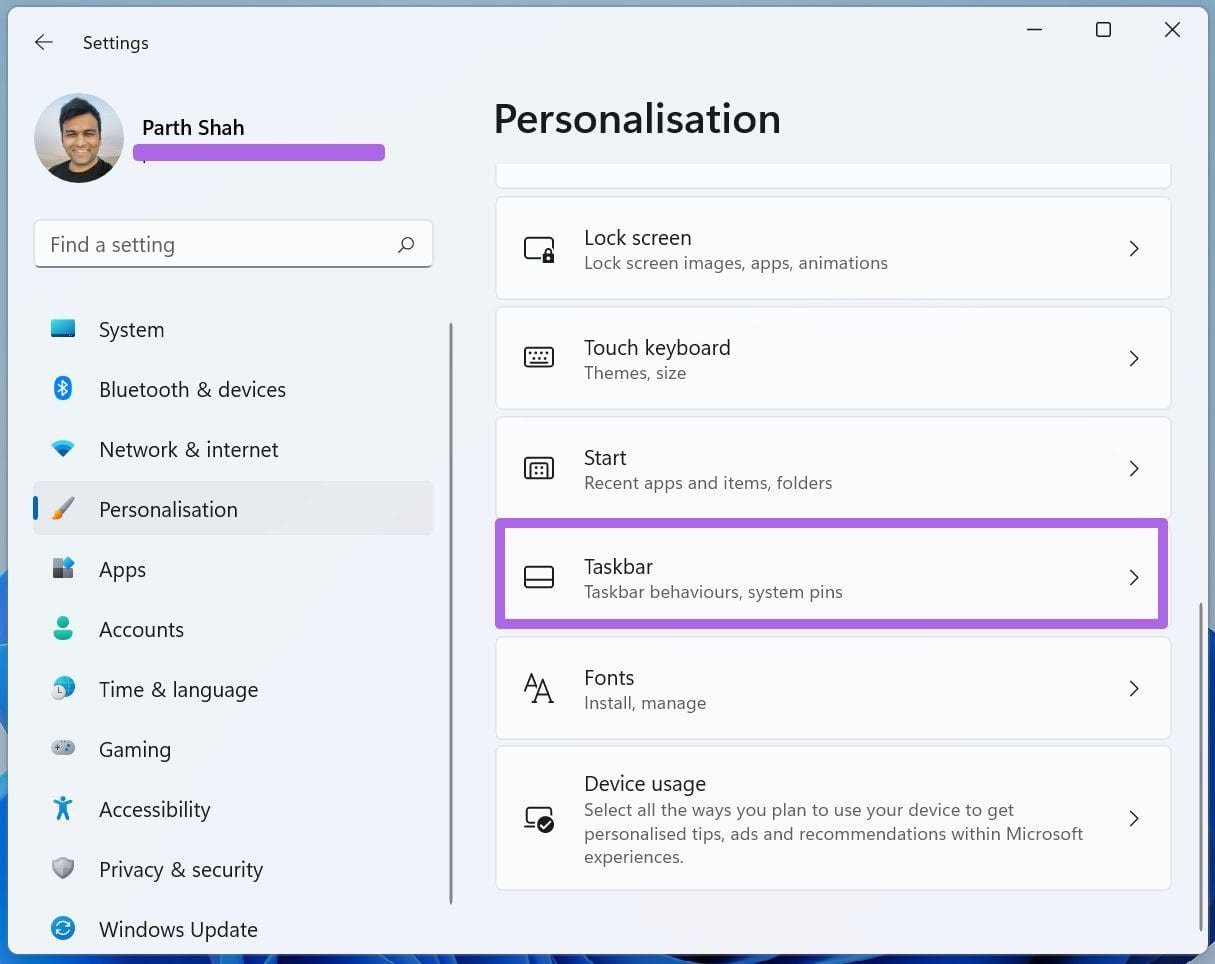Click the Accounts person icon
This screenshot has width=1215, height=964.
pyautogui.click(x=63, y=629)
